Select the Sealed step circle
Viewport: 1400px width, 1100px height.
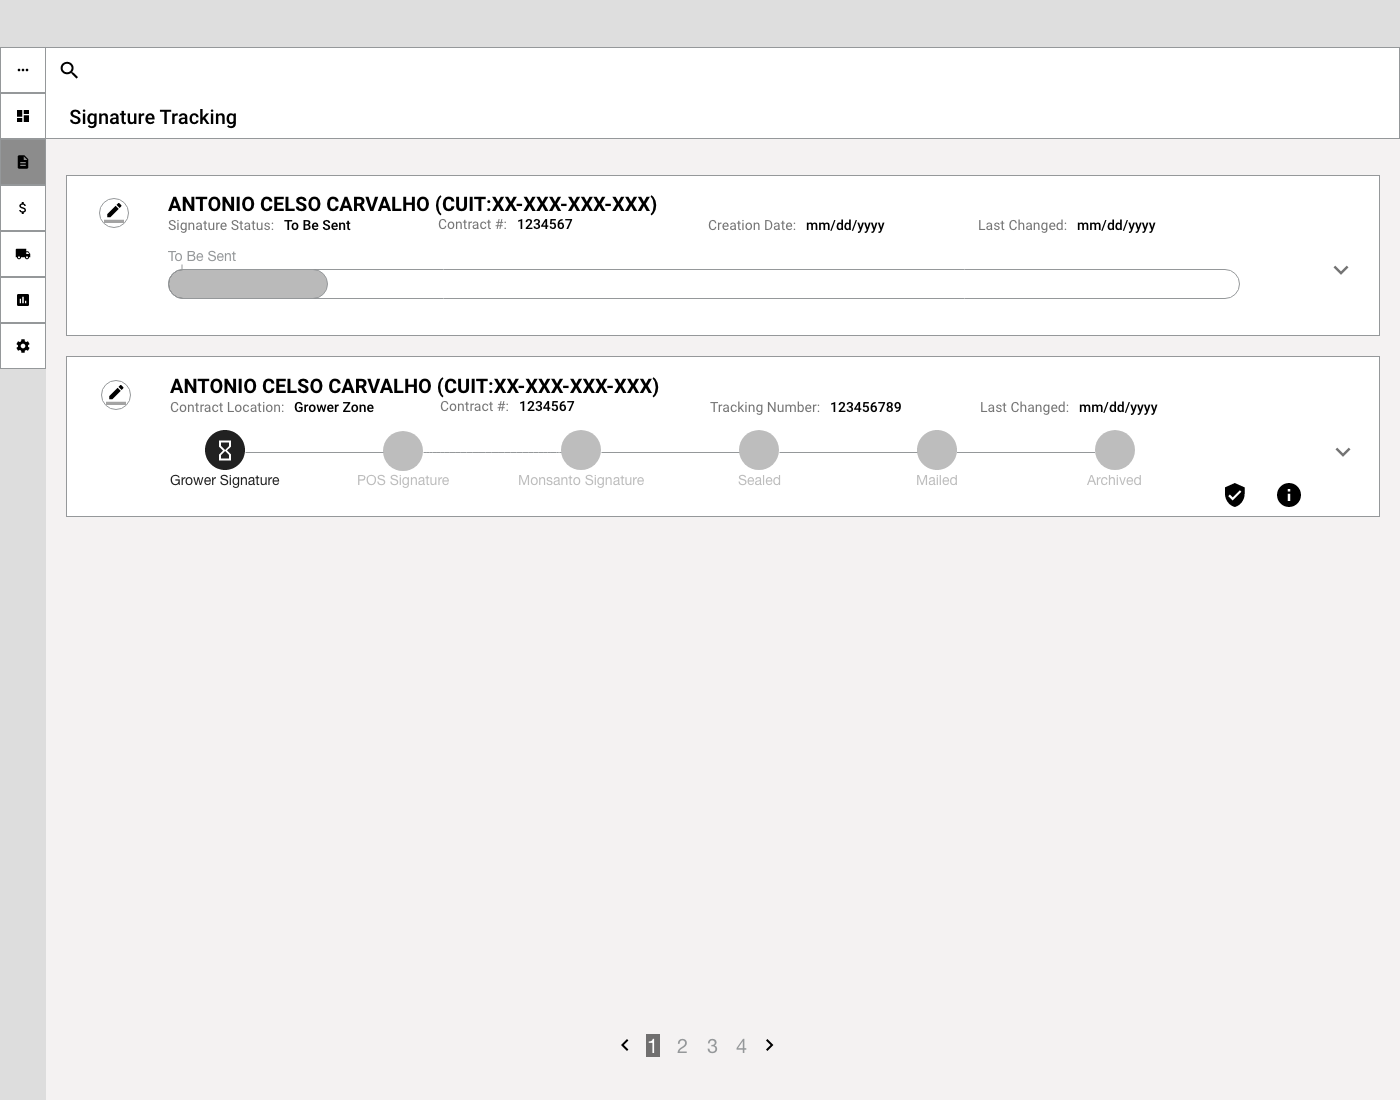click(x=759, y=450)
